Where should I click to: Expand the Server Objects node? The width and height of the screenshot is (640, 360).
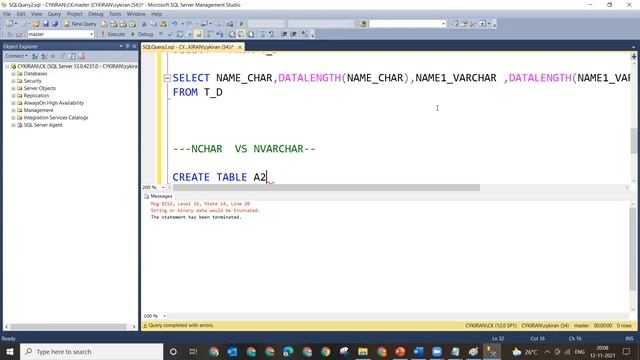point(13,89)
